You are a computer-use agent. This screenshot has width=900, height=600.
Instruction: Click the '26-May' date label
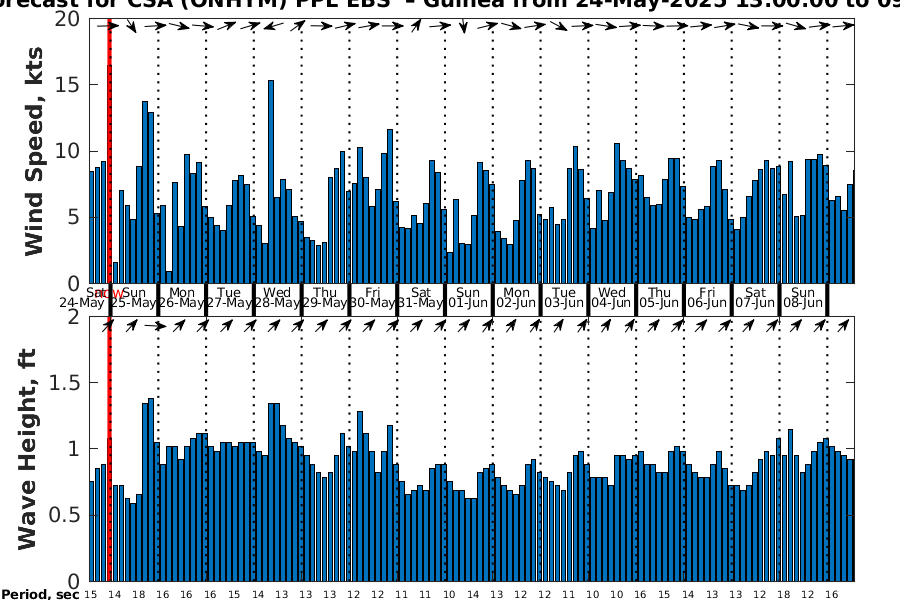pyautogui.click(x=181, y=303)
